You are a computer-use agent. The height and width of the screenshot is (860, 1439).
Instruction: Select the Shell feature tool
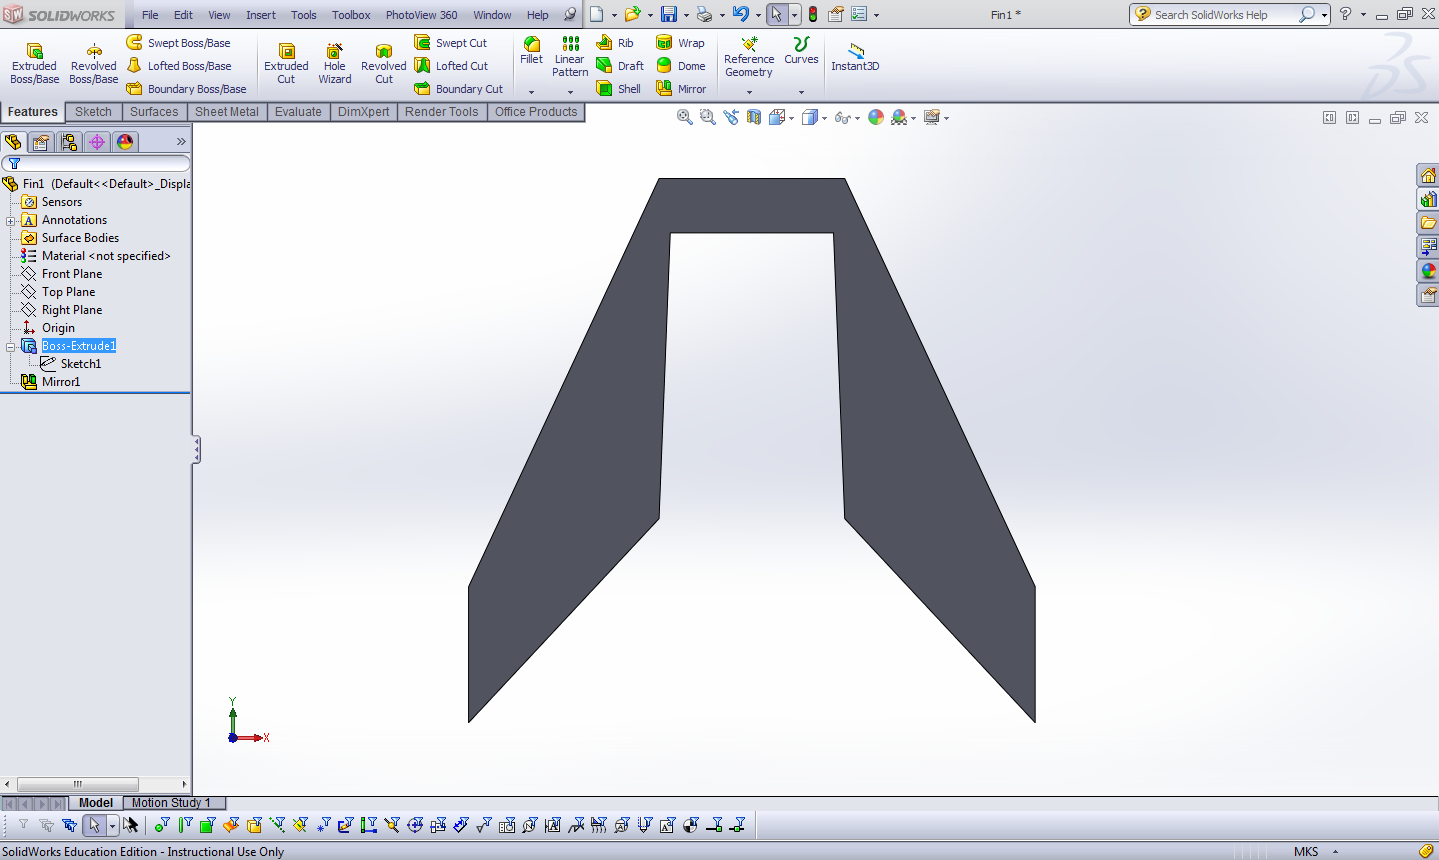click(619, 89)
